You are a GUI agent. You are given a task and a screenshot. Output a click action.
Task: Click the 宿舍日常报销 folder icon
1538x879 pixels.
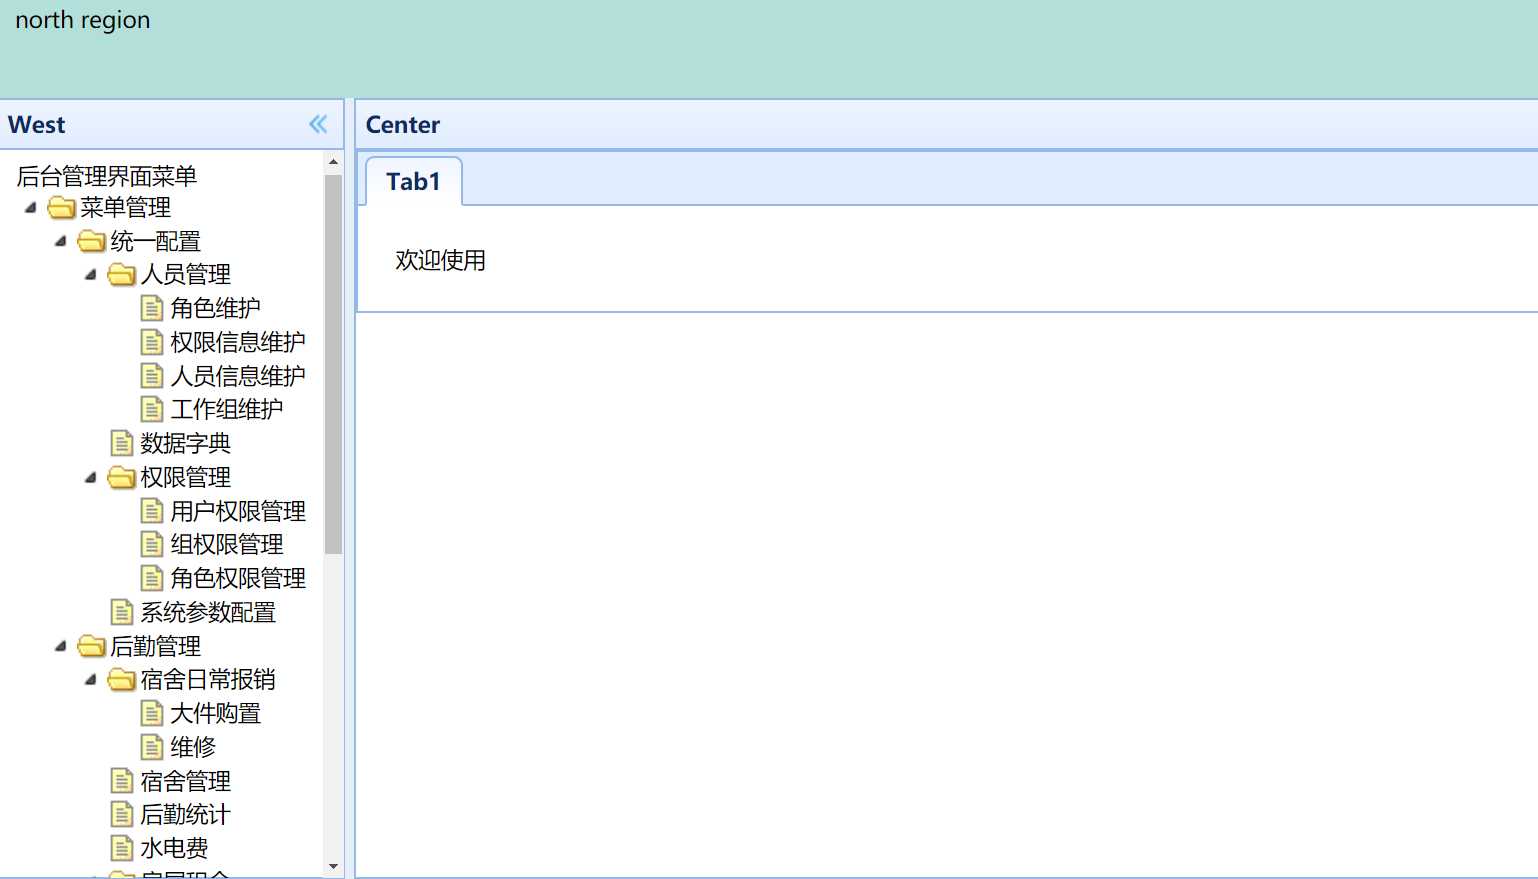point(122,680)
